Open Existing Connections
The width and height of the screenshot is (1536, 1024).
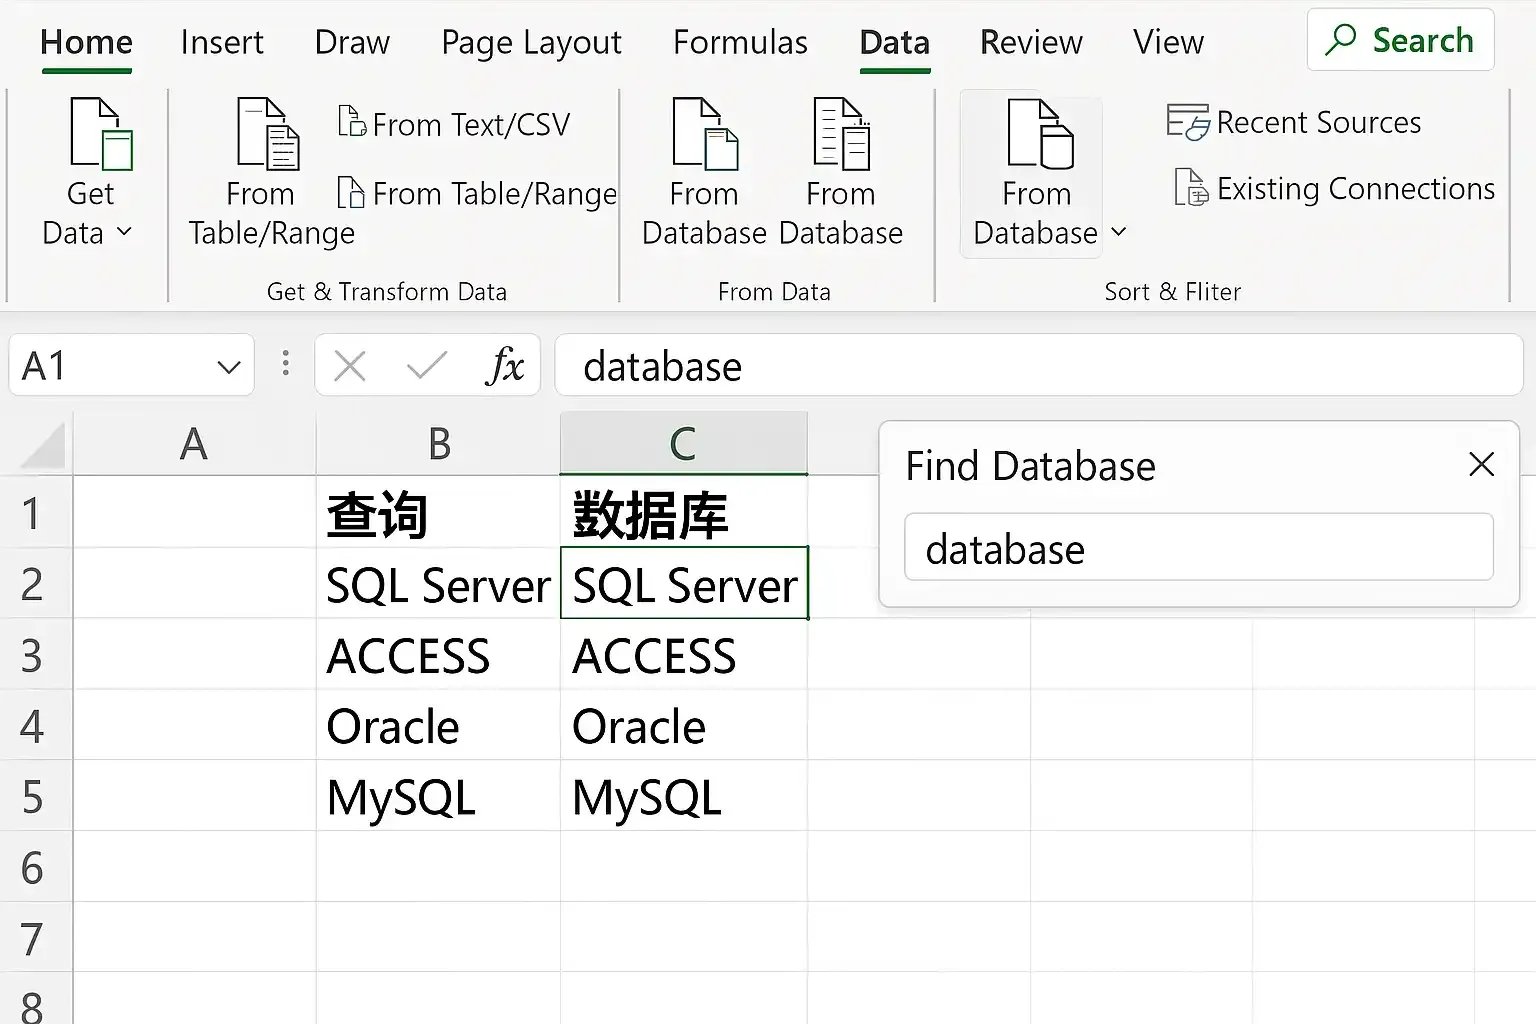1335,189
